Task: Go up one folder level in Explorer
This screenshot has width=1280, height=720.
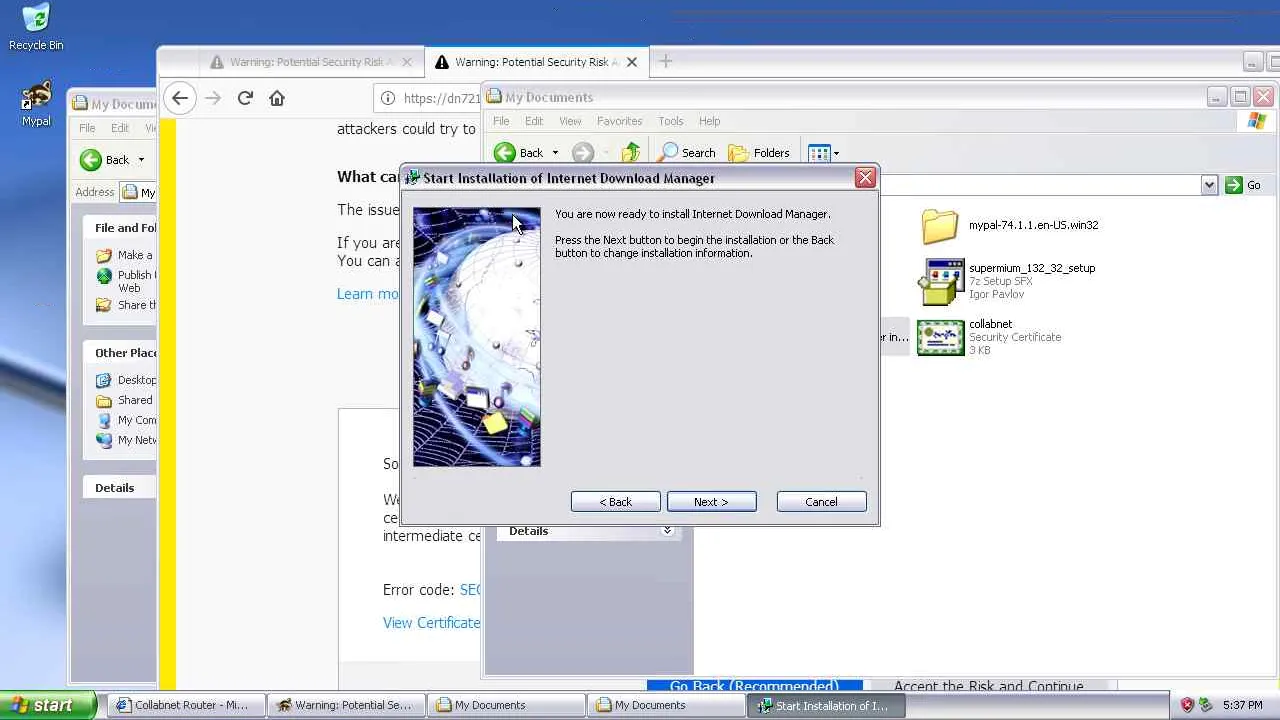Action: click(x=630, y=153)
